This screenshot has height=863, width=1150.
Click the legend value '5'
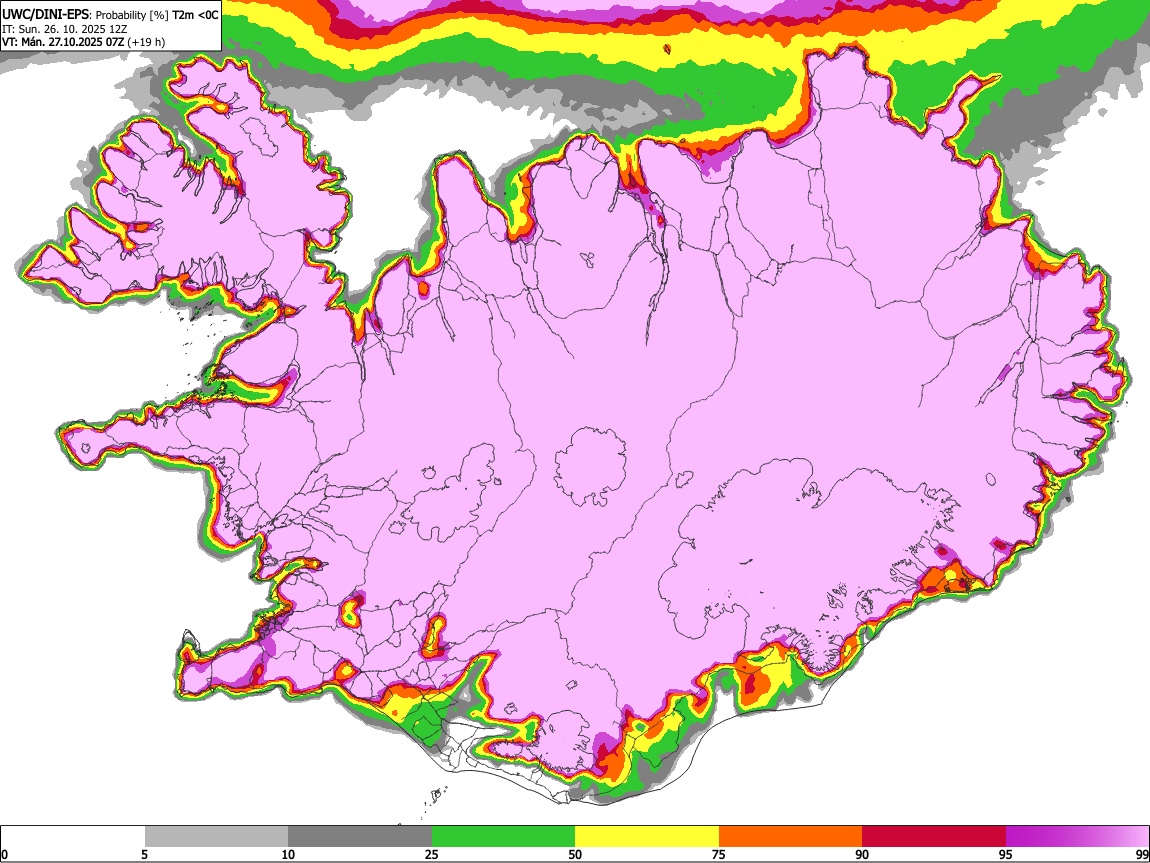[145, 854]
